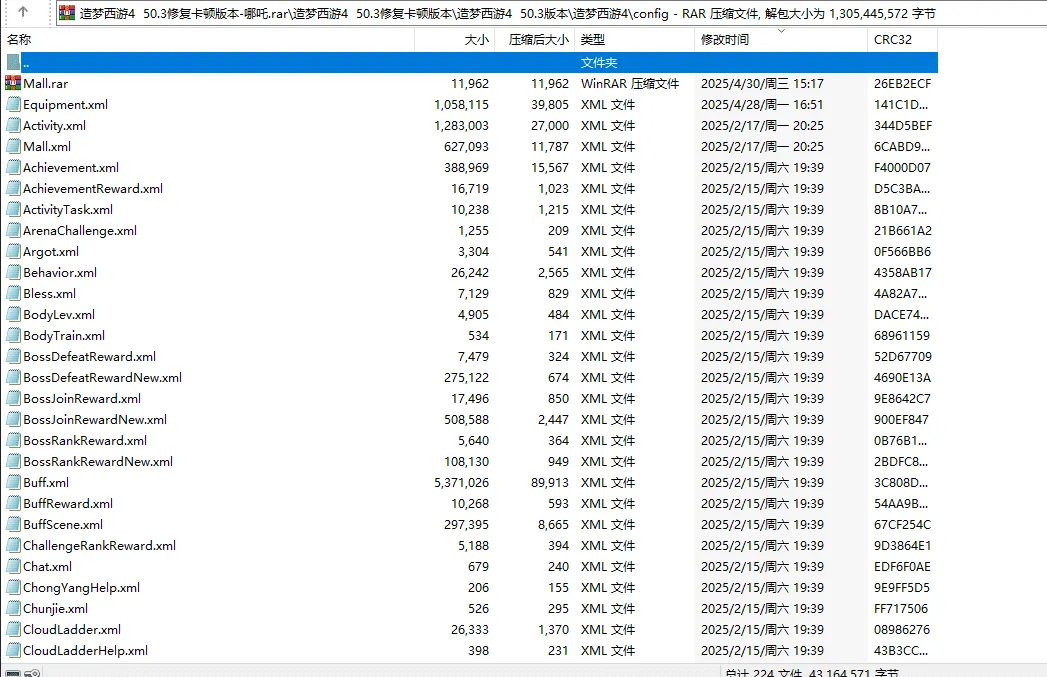The image size is (1047, 677).
Task: Select the file name Achievement.xml
Action: tap(71, 168)
